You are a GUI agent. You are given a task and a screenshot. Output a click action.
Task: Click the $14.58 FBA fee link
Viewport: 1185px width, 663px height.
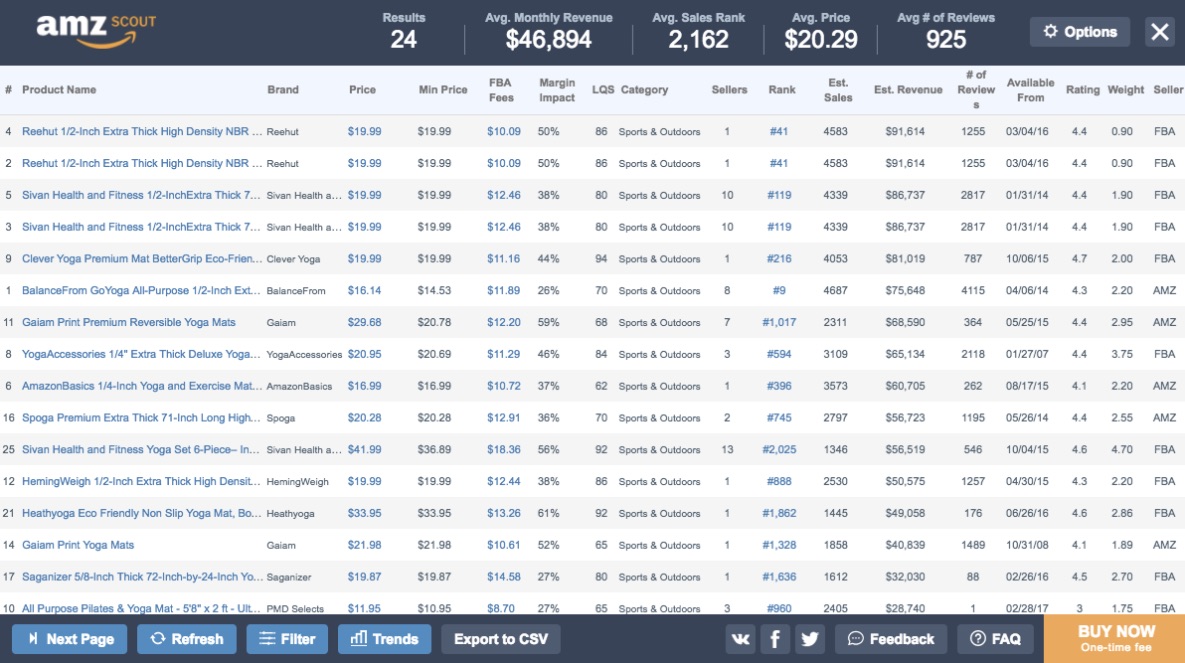(x=503, y=576)
